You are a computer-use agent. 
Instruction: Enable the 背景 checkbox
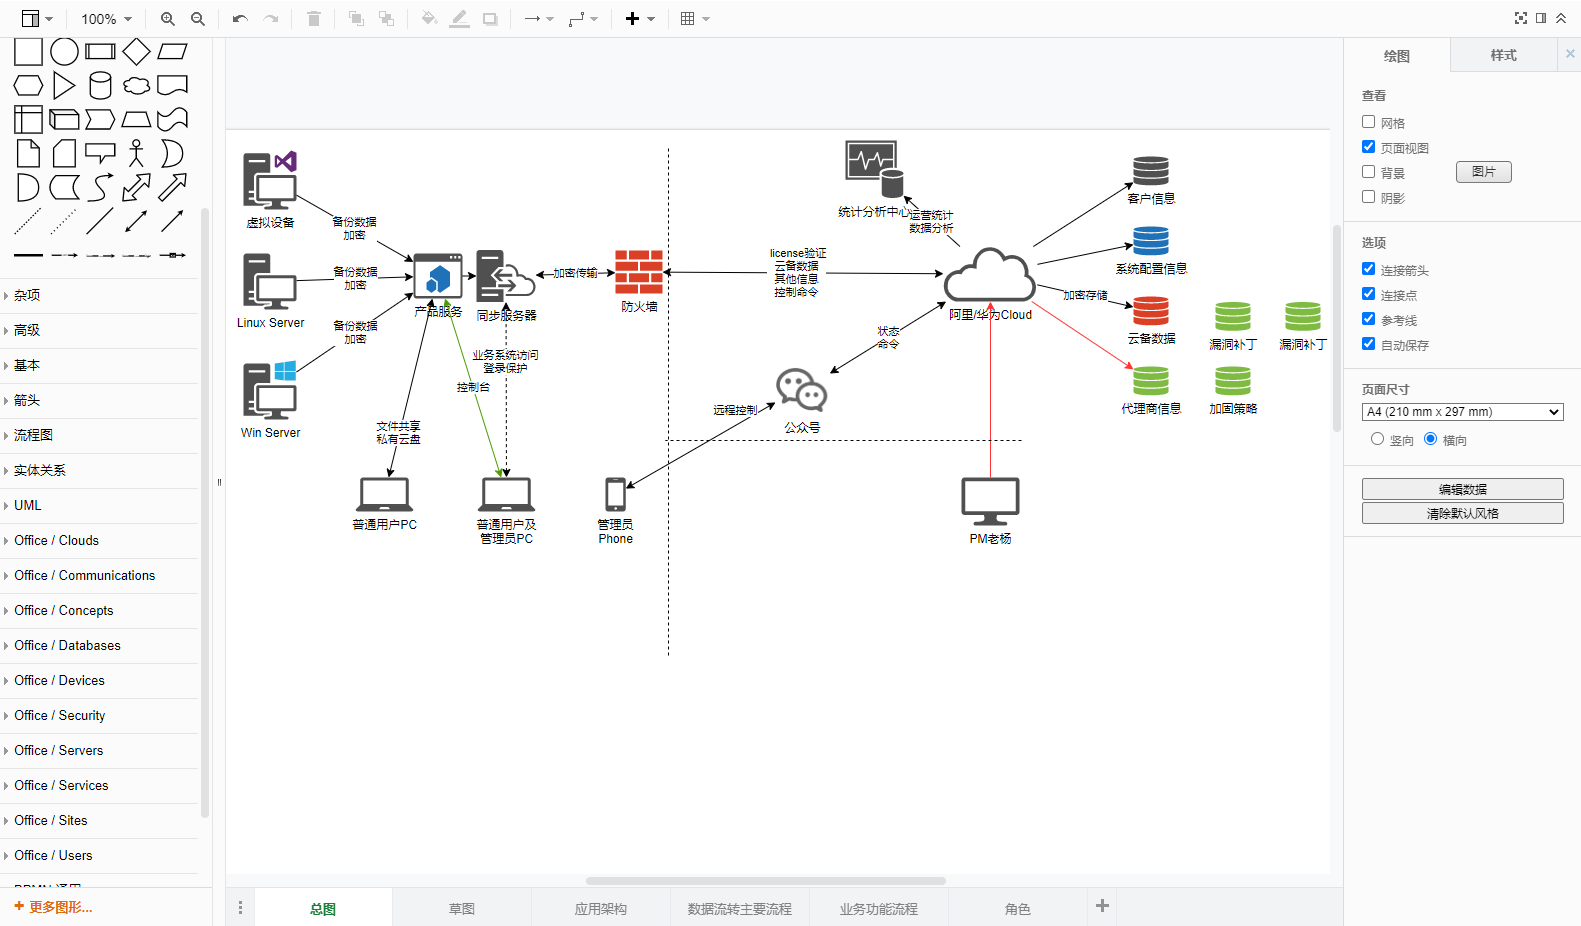tap(1368, 172)
